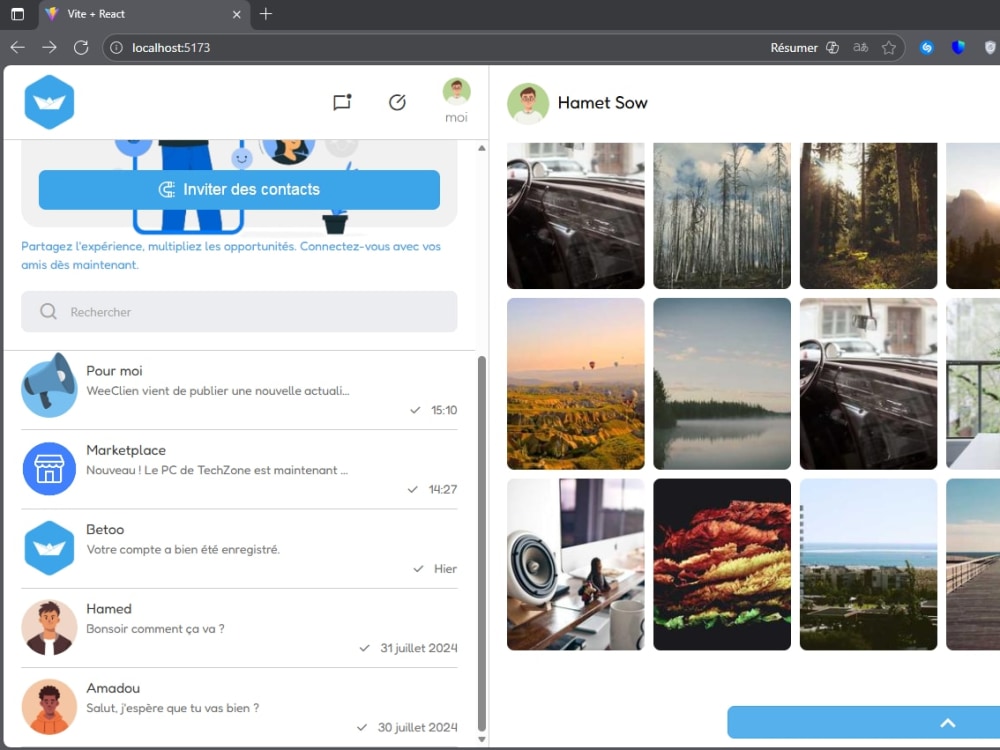Open the new message chat icon
This screenshot has height=750, width=1000.
click(342, 102)
